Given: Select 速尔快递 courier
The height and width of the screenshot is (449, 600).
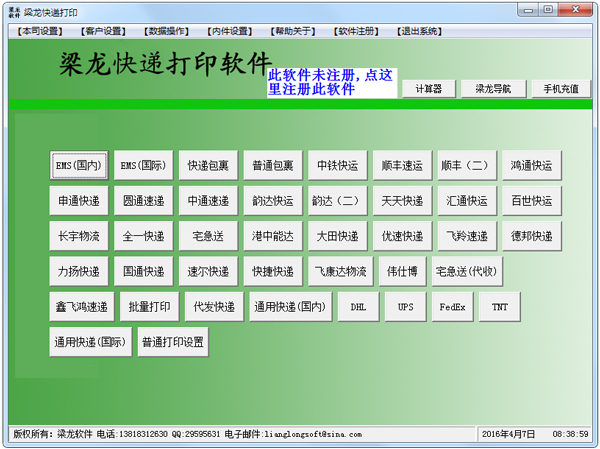Looking at the screenshot, I should (208, 271).
